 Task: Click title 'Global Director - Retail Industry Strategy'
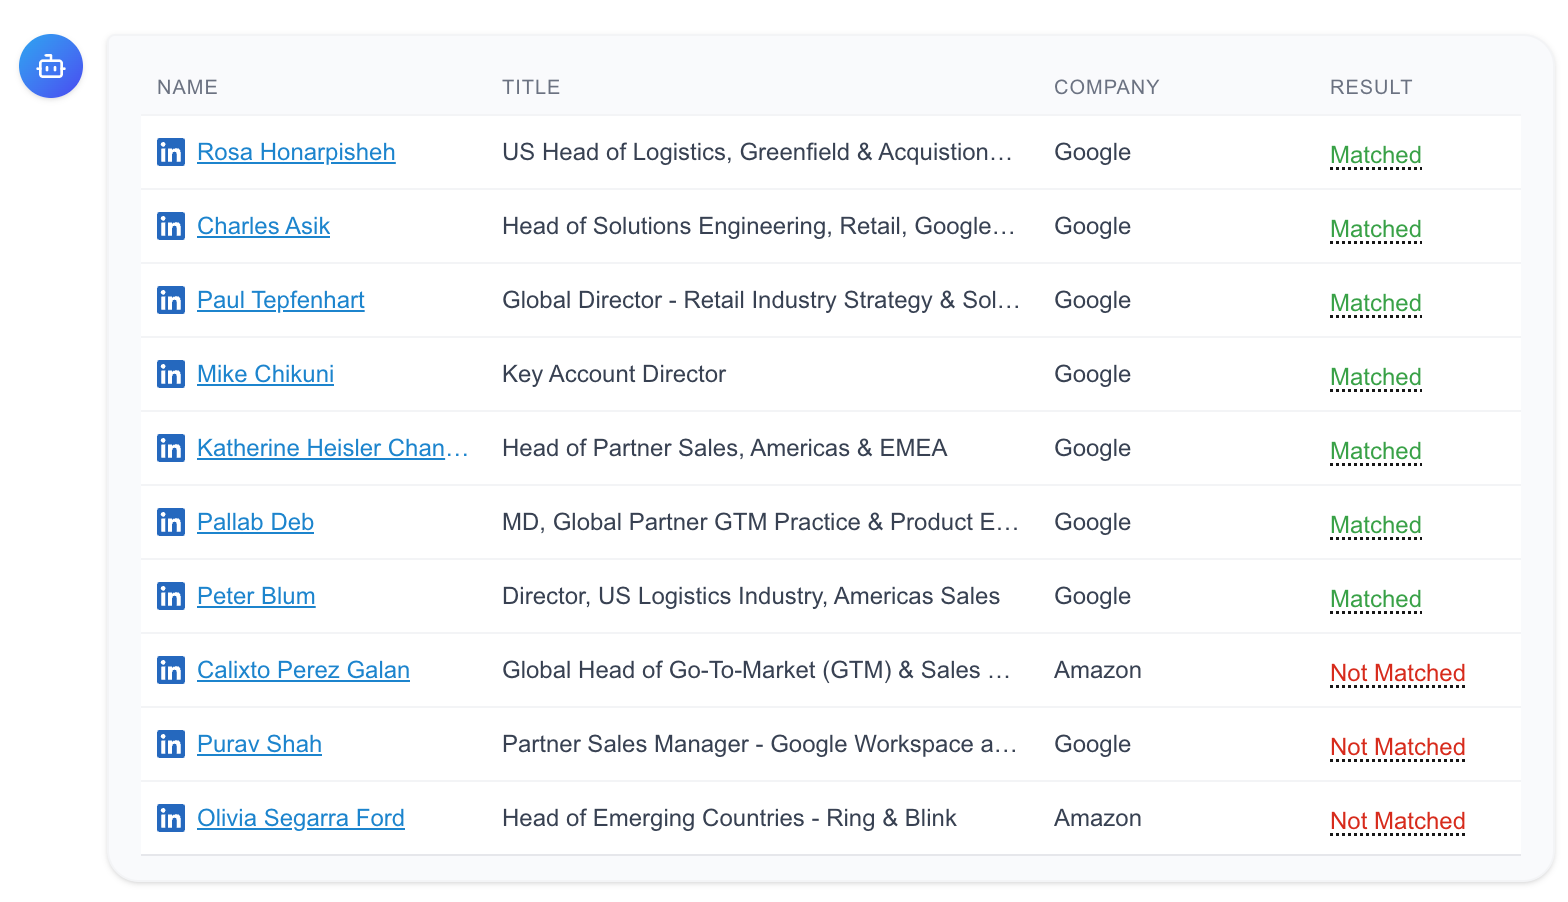pyautogui.click(x=761, y=300)
